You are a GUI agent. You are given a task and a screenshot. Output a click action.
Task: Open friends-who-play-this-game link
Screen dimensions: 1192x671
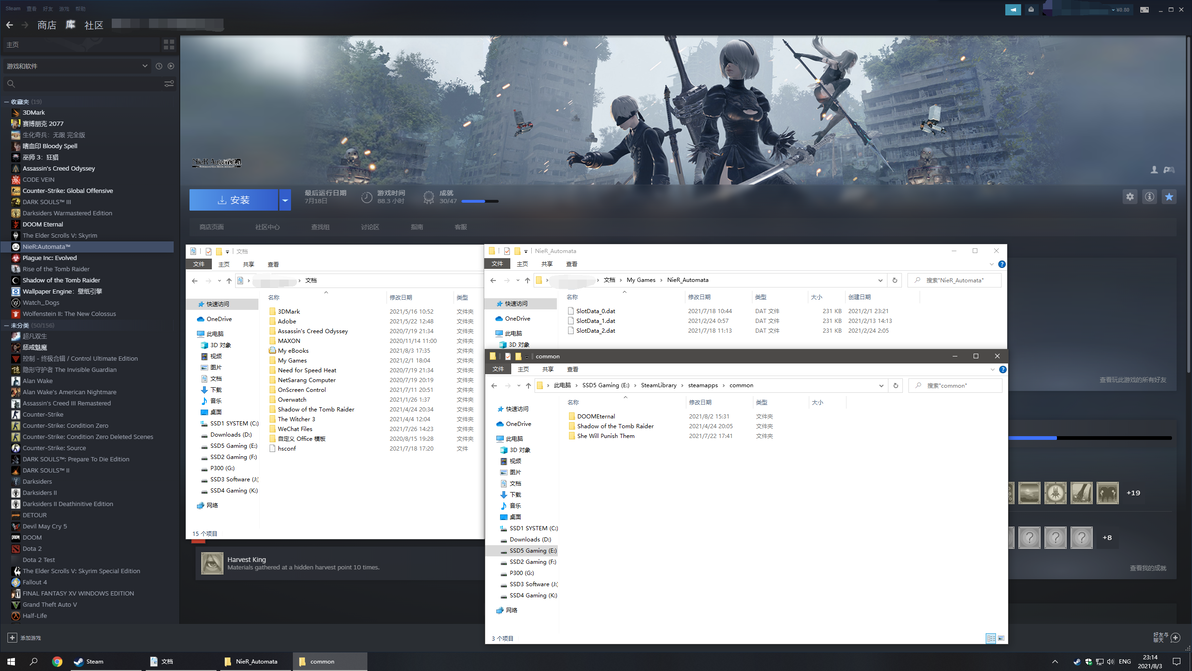point(1132,380)
